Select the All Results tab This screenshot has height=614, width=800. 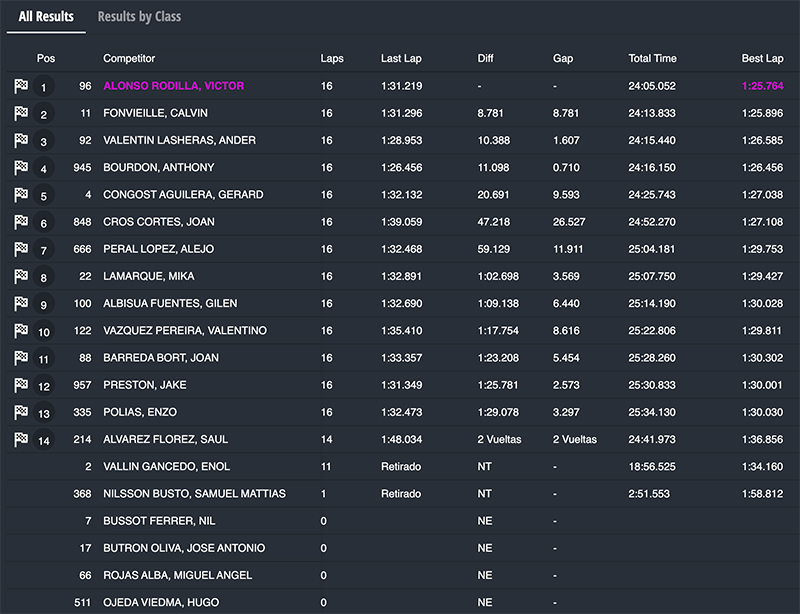click(46, 17)
